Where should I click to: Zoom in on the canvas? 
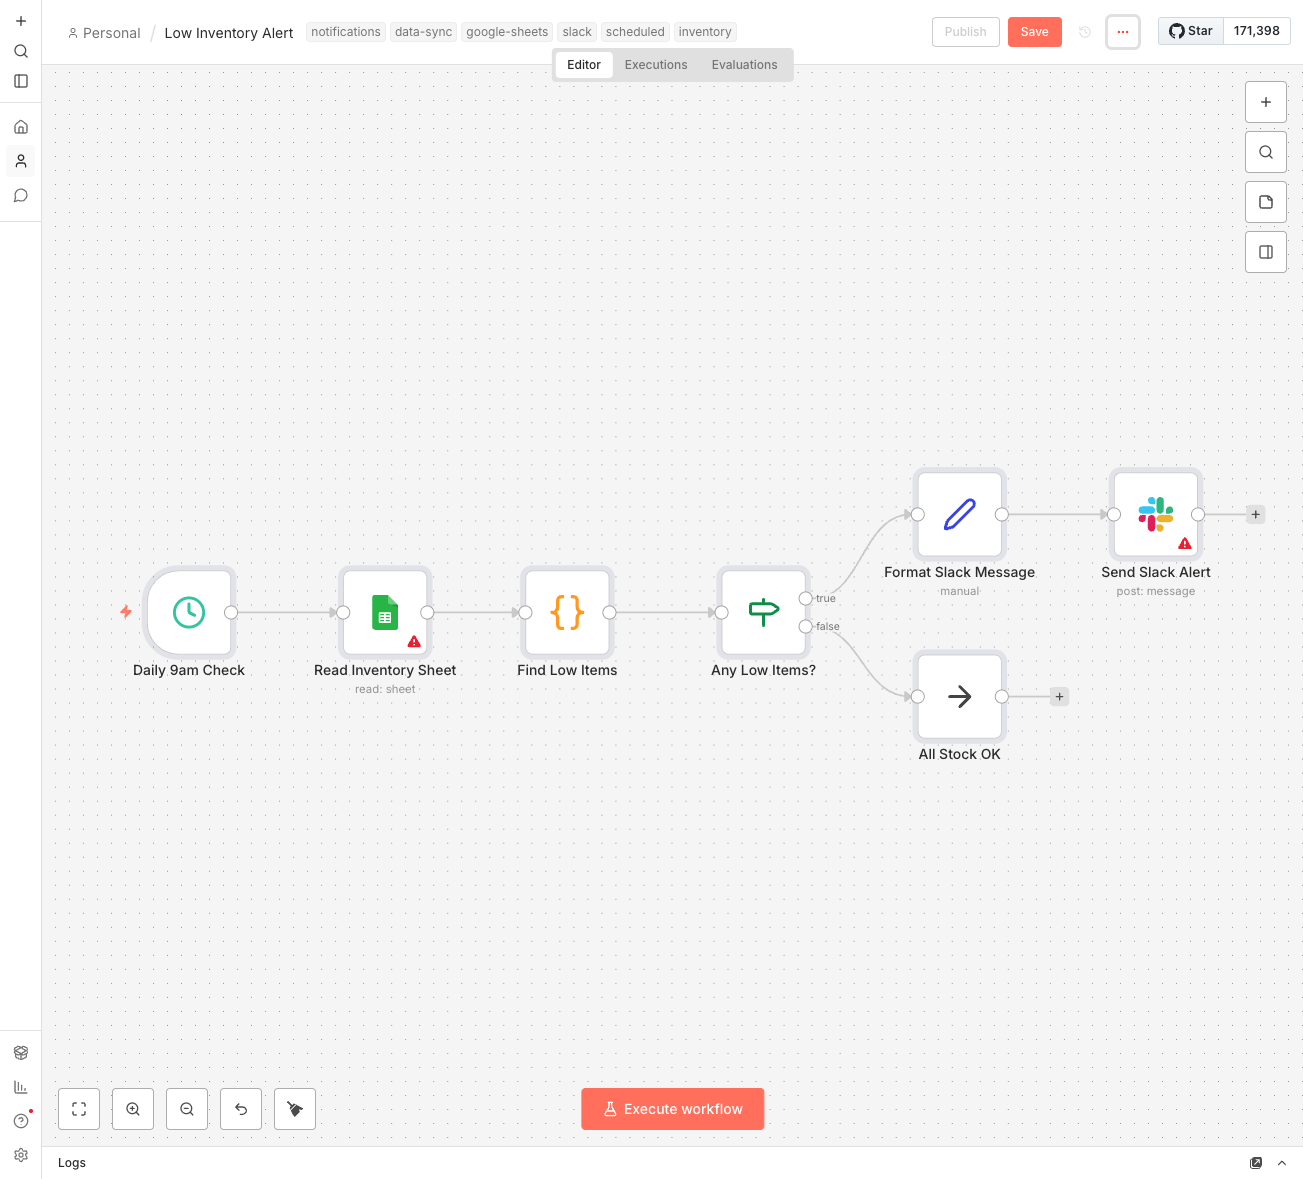133,1109
